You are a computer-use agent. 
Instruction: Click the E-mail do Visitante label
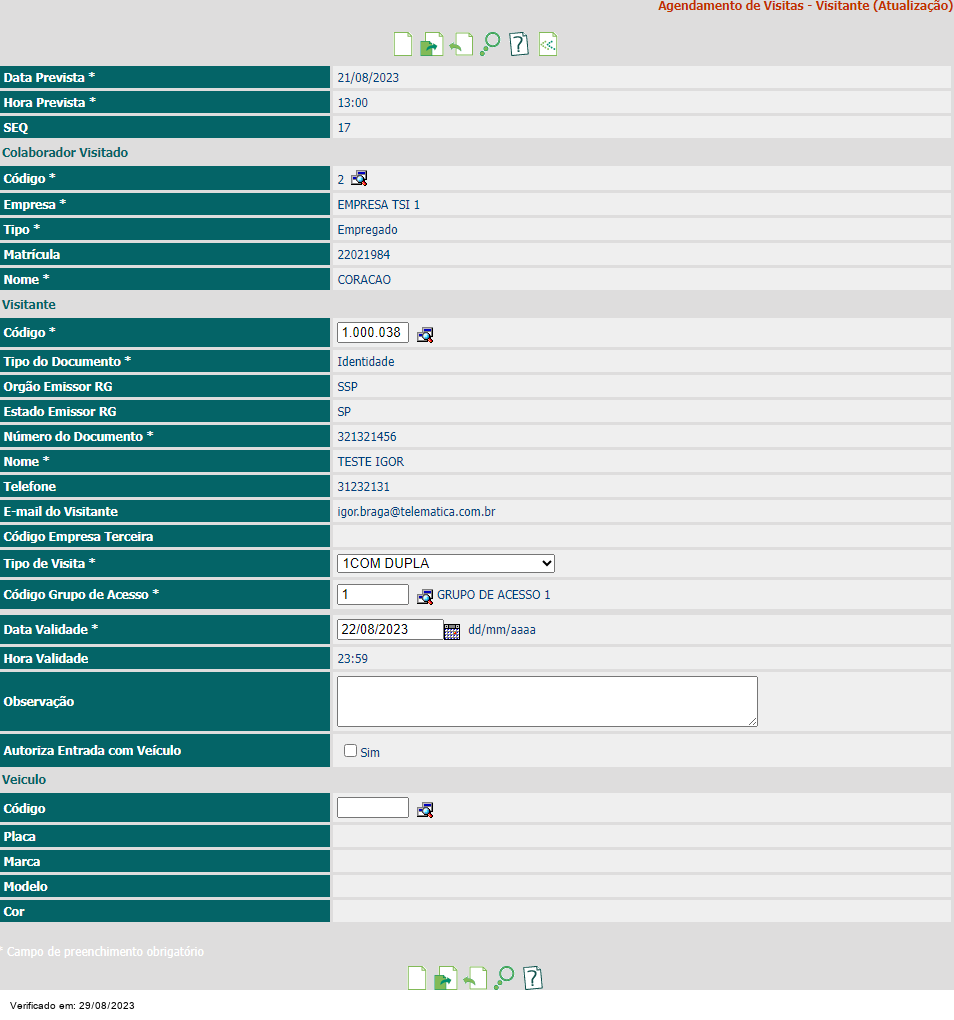(x=60, y=512)
